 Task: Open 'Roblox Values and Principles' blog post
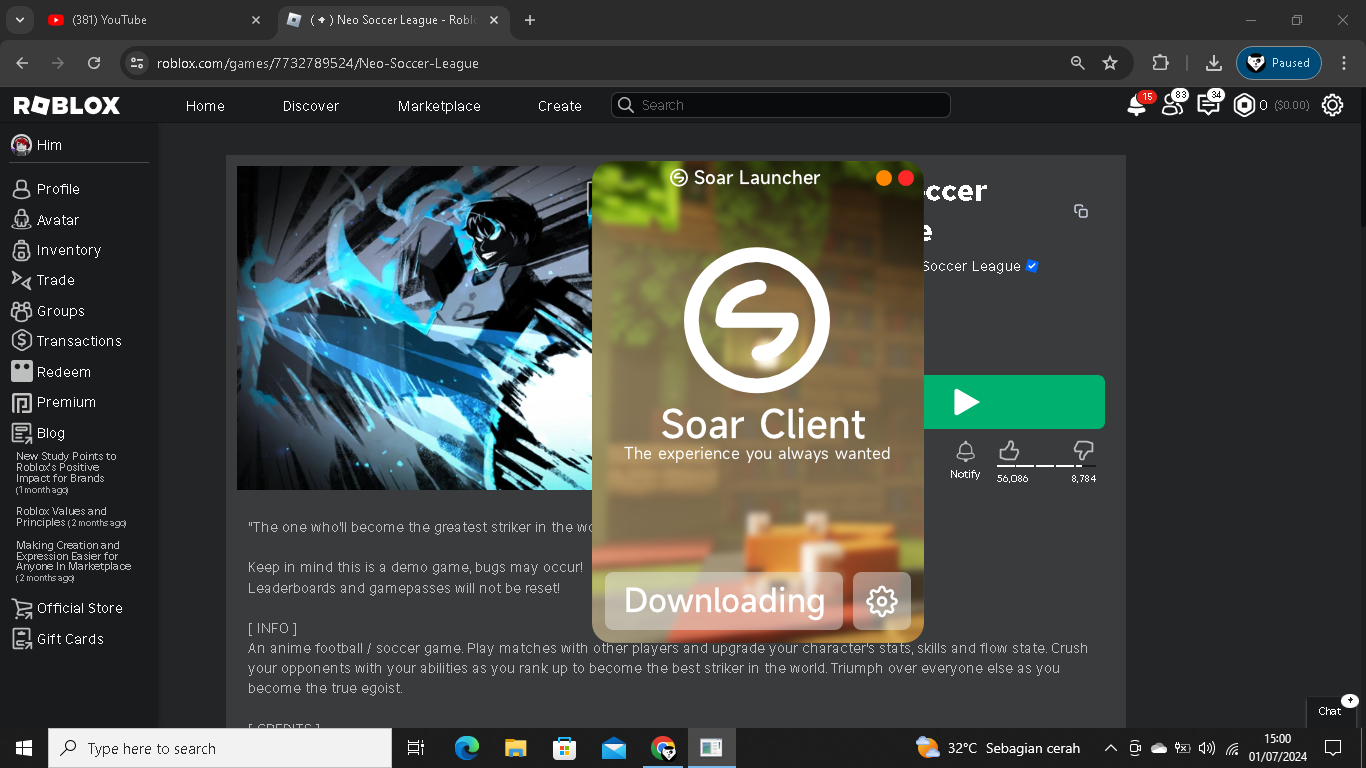(x=71, y=517)
